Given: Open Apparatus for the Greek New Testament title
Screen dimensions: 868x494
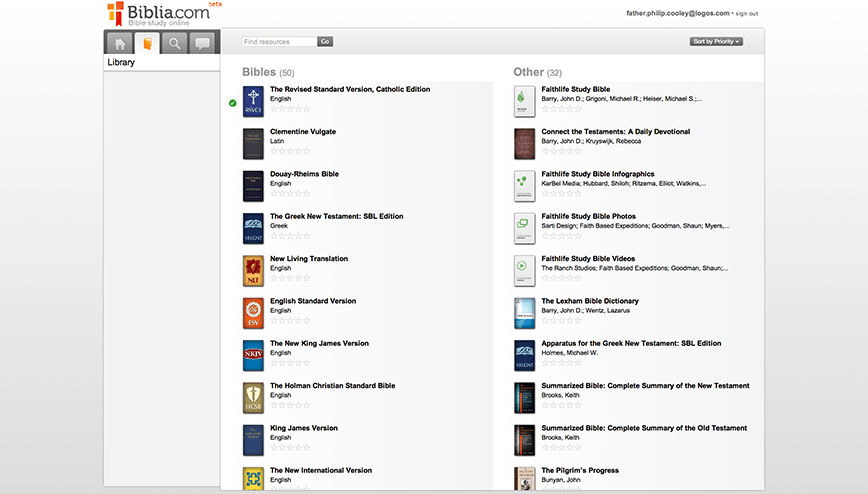Looking at the screenshot, I should pos(631,343).
